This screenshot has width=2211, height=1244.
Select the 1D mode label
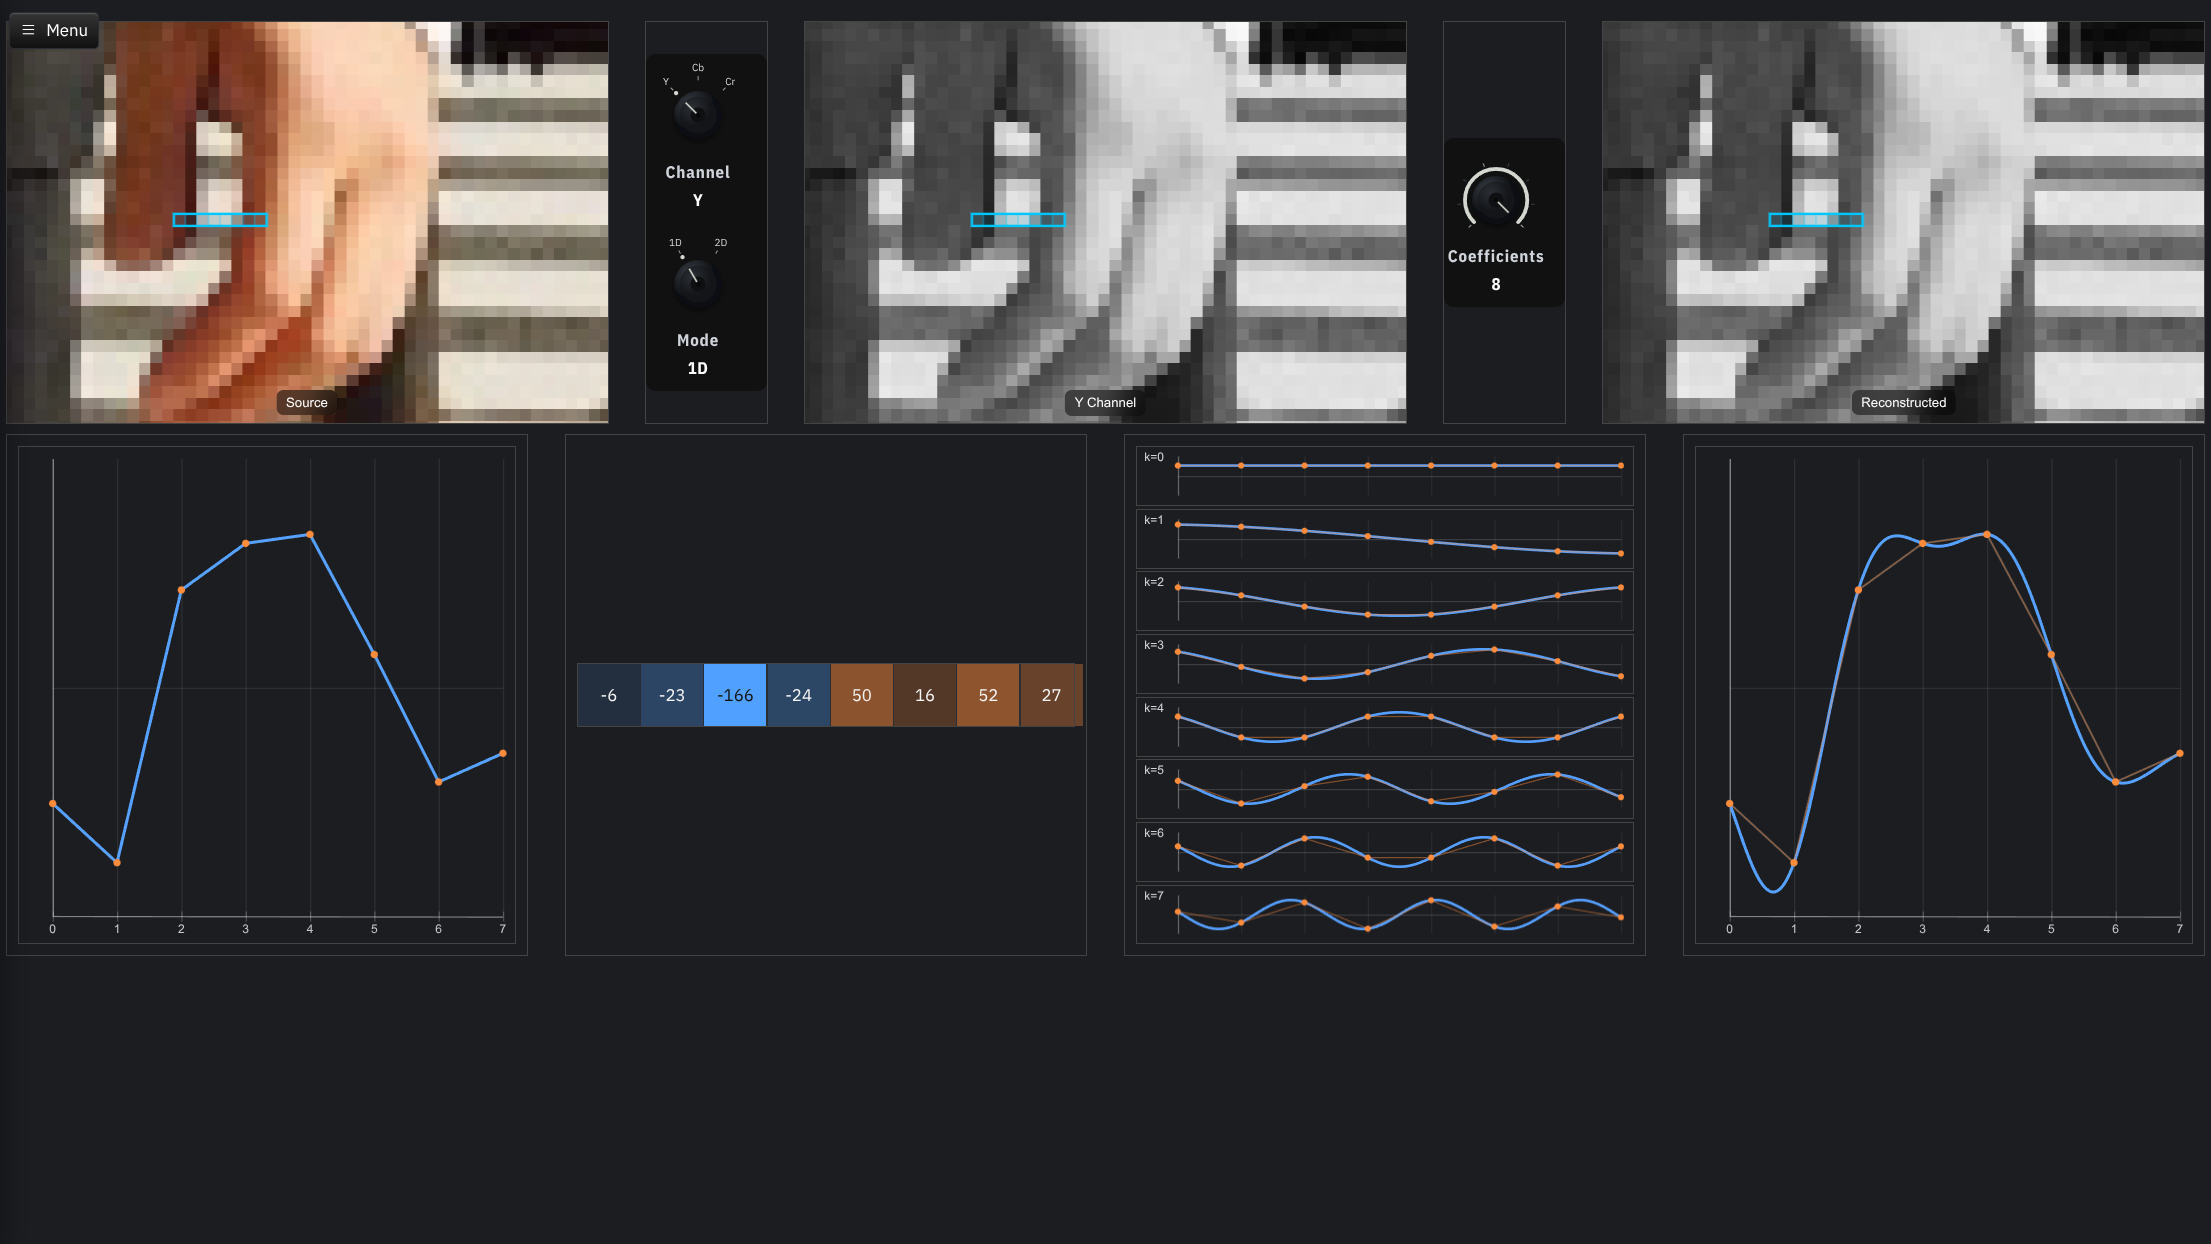tap(675, 243)
